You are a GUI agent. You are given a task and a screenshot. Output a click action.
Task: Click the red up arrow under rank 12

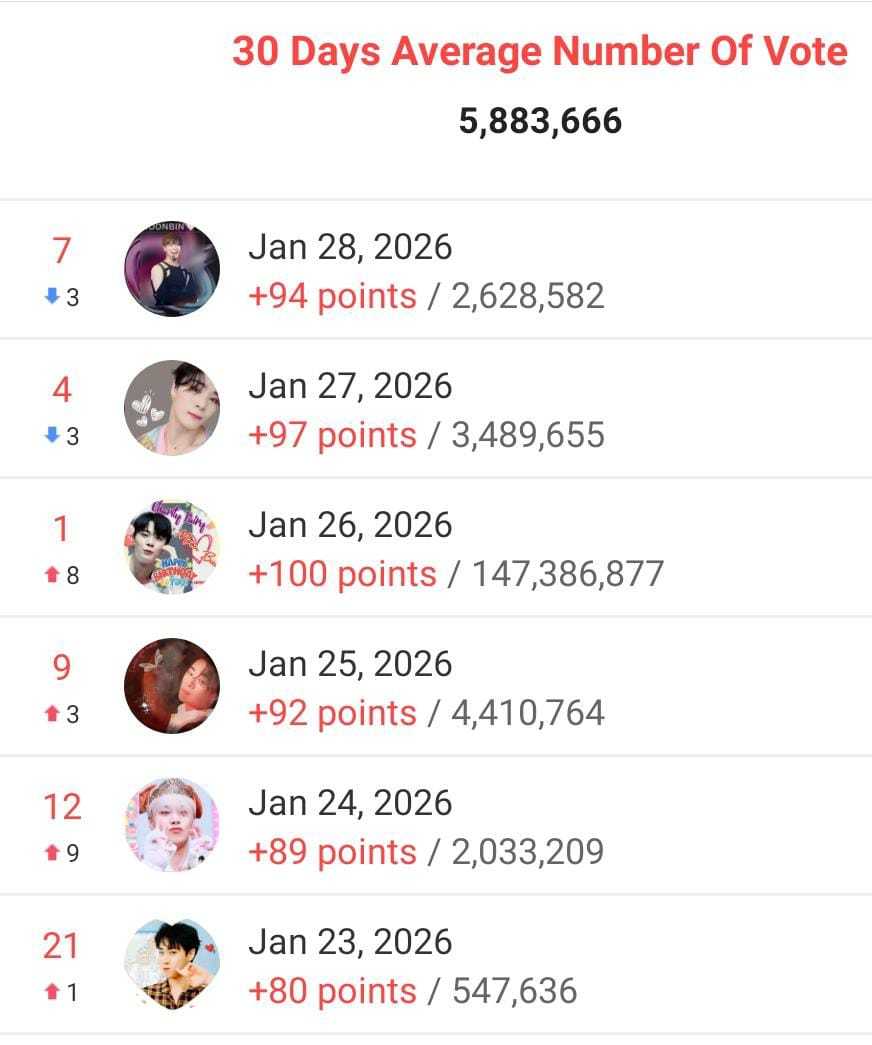coord(52,853)
